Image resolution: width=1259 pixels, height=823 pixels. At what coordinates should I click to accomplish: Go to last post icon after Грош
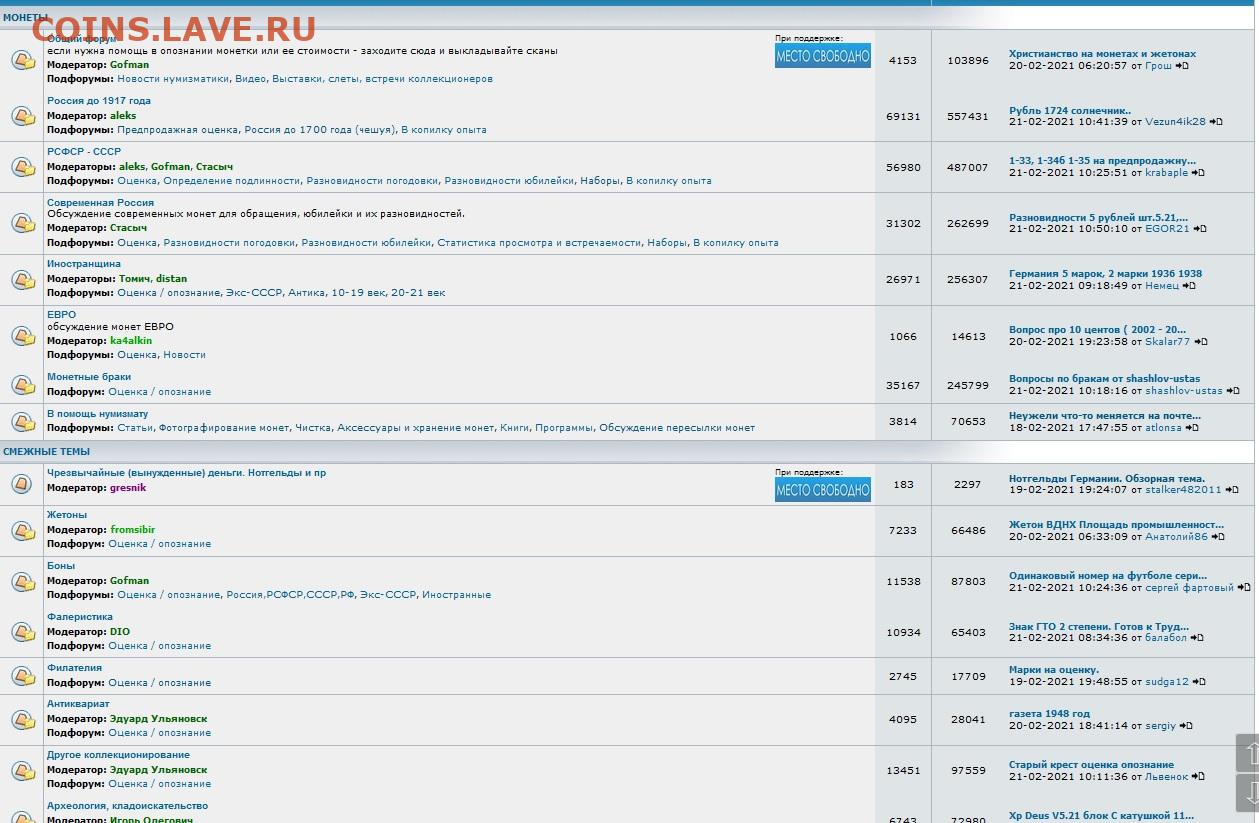[1182, 66]
